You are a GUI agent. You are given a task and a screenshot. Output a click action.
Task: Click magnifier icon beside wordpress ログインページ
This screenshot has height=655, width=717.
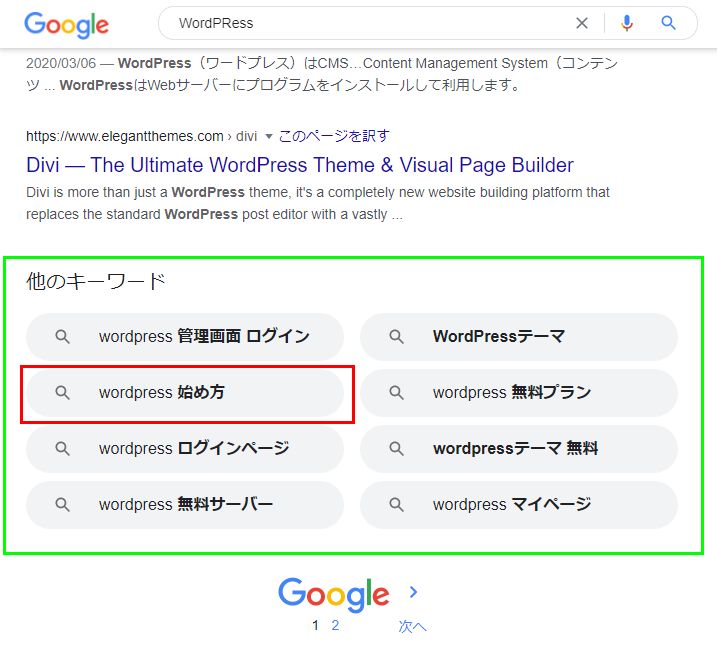point(62,449)
